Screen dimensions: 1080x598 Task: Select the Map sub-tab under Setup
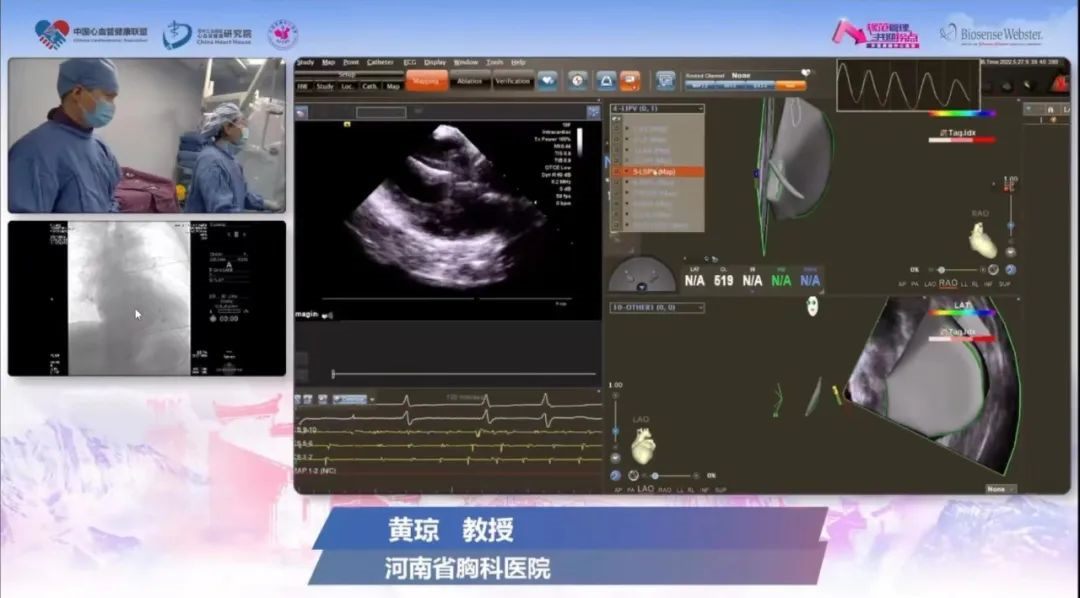(393, 87)
